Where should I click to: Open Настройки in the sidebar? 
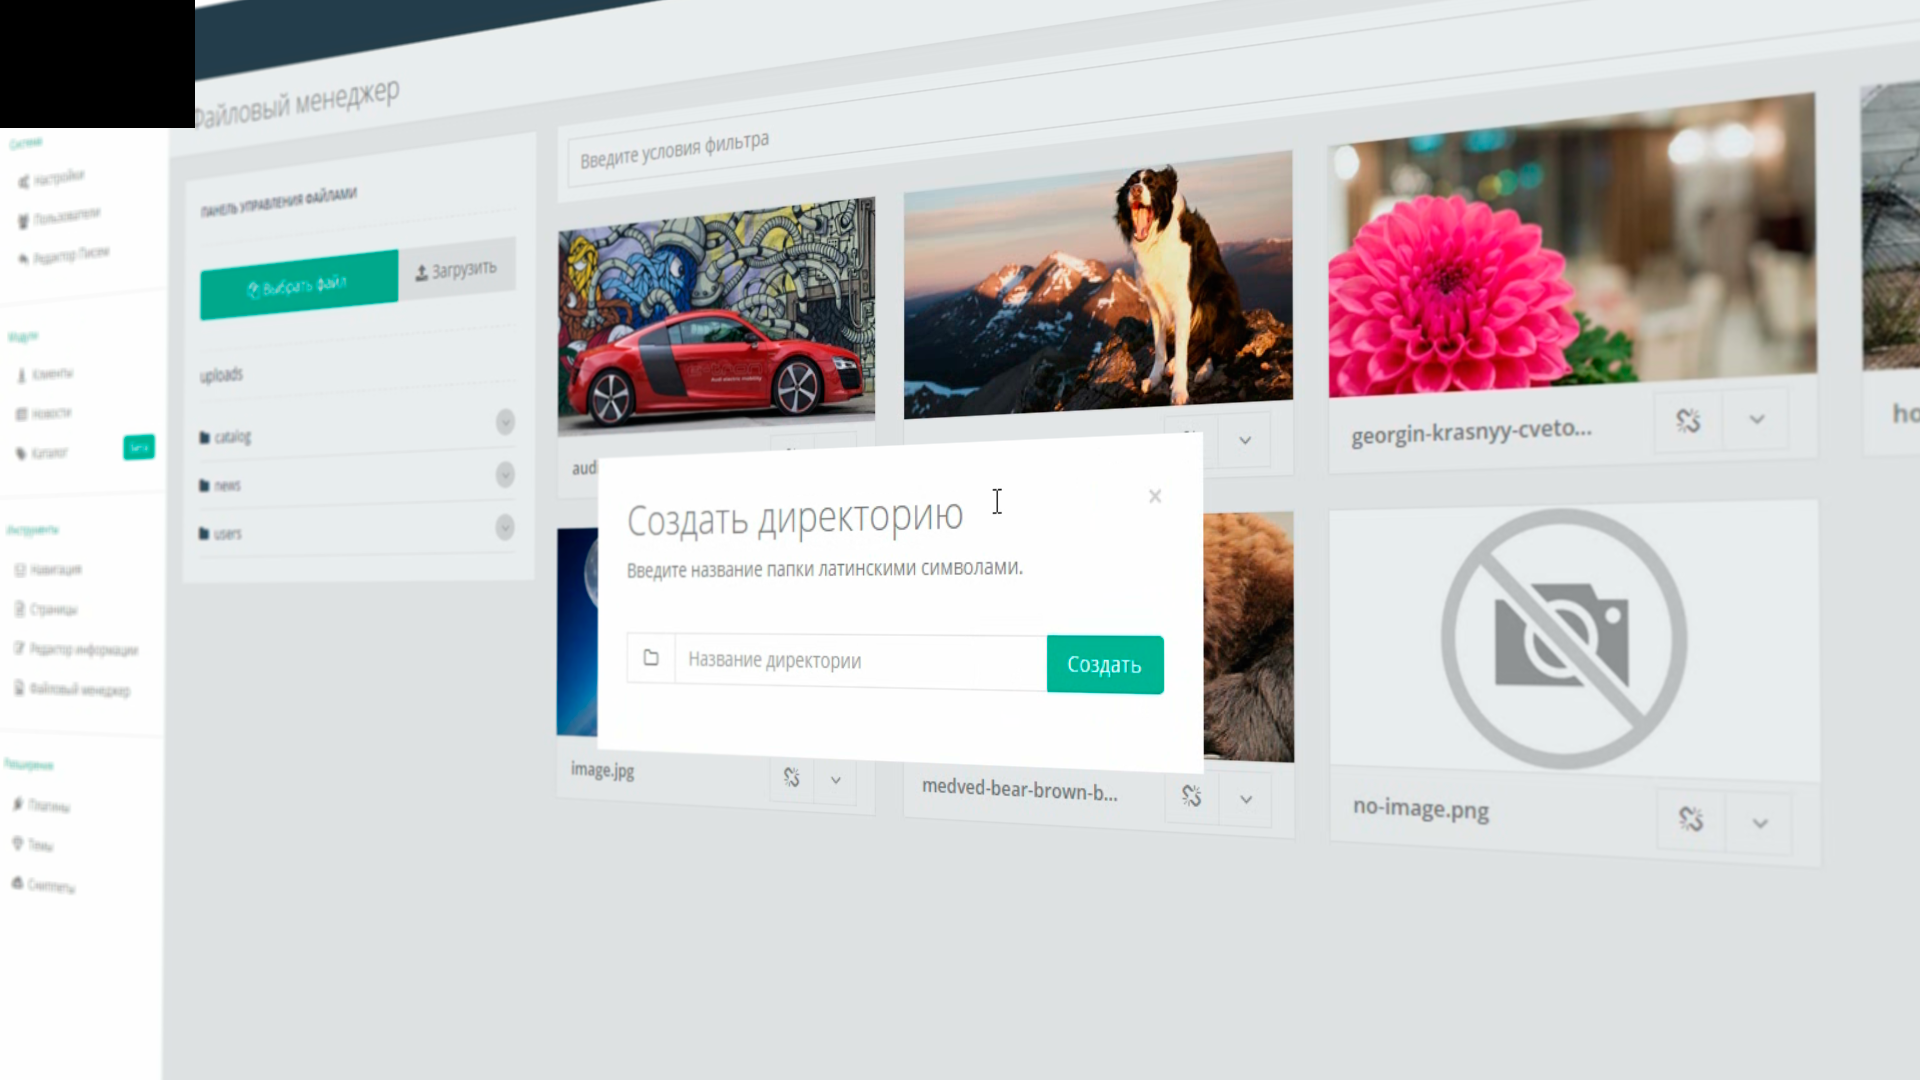(58, 176)
